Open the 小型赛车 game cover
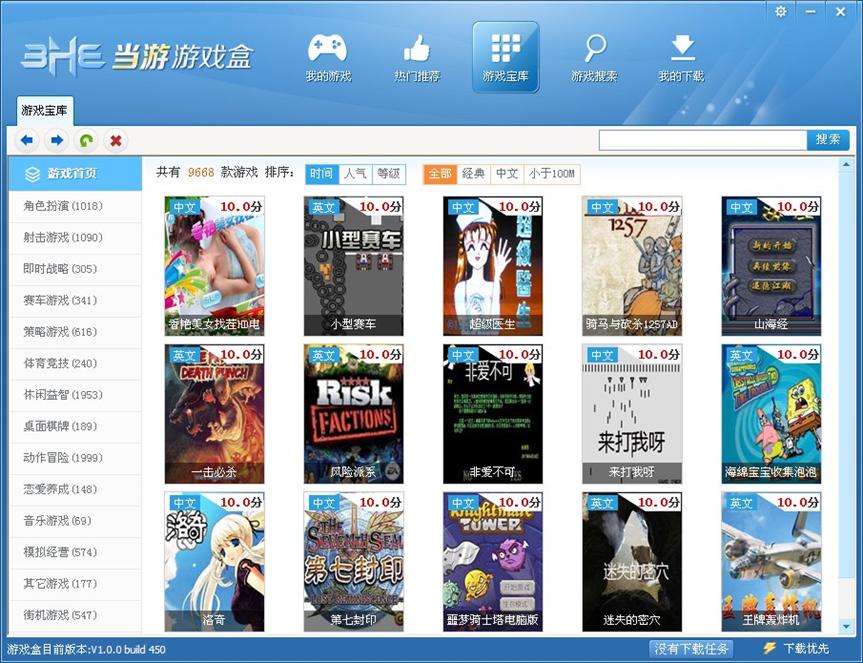 [x=353, y=266]
